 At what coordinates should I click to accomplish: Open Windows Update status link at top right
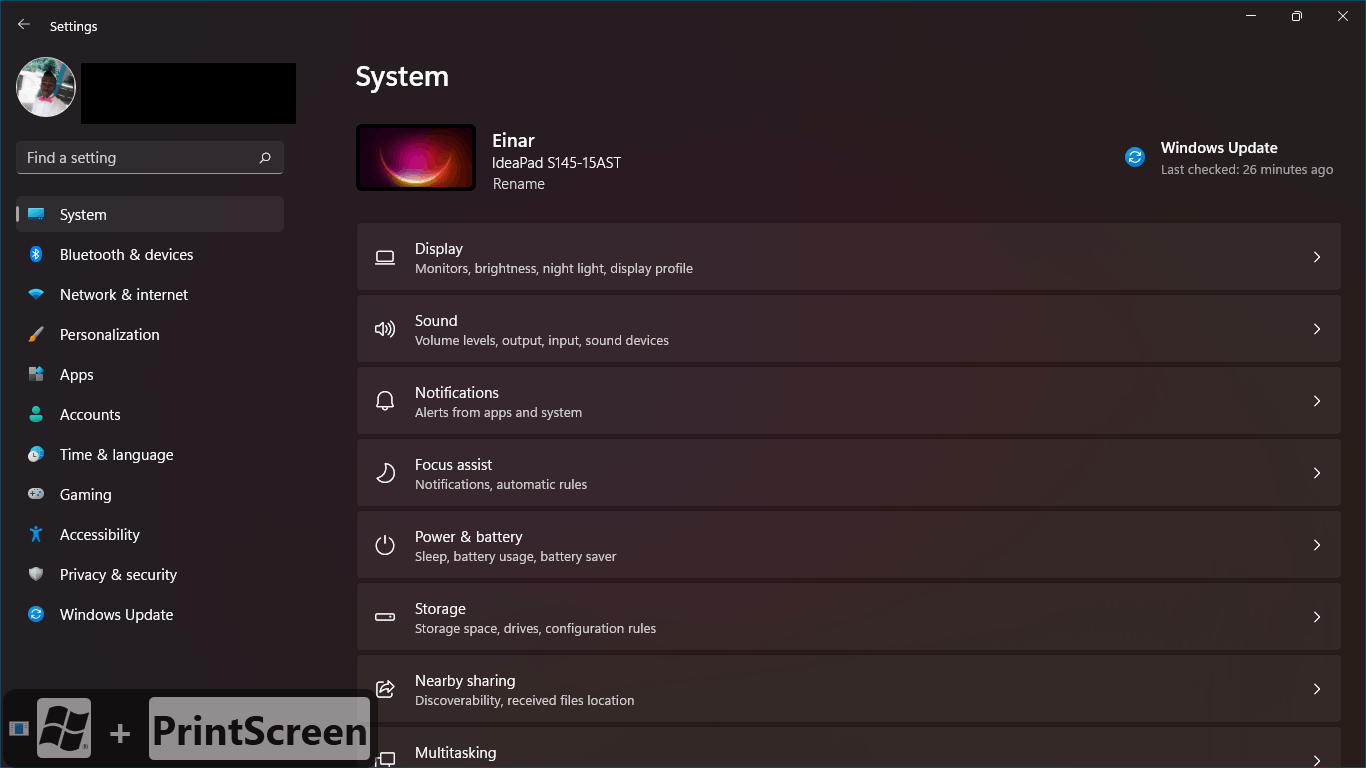click(x=1229, y=158)
